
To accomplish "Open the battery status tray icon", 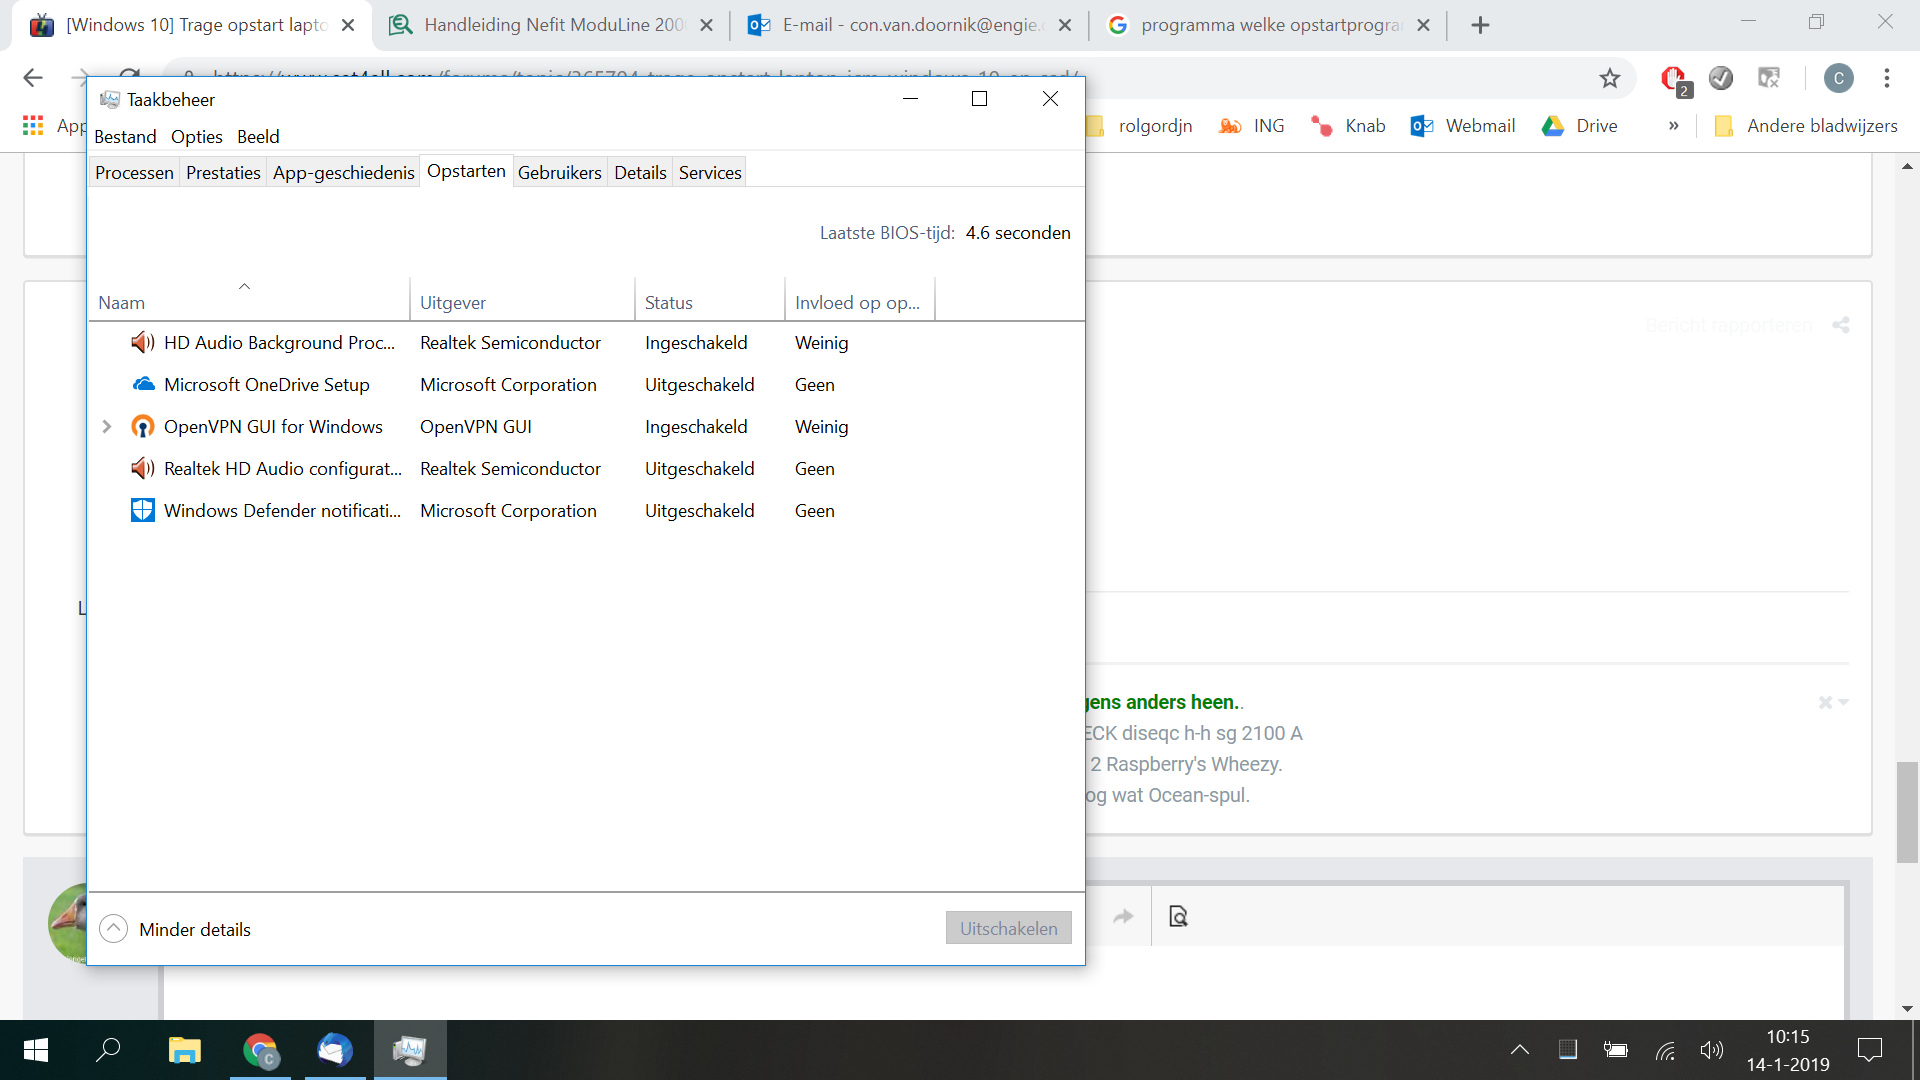I will point(1615,1050).
